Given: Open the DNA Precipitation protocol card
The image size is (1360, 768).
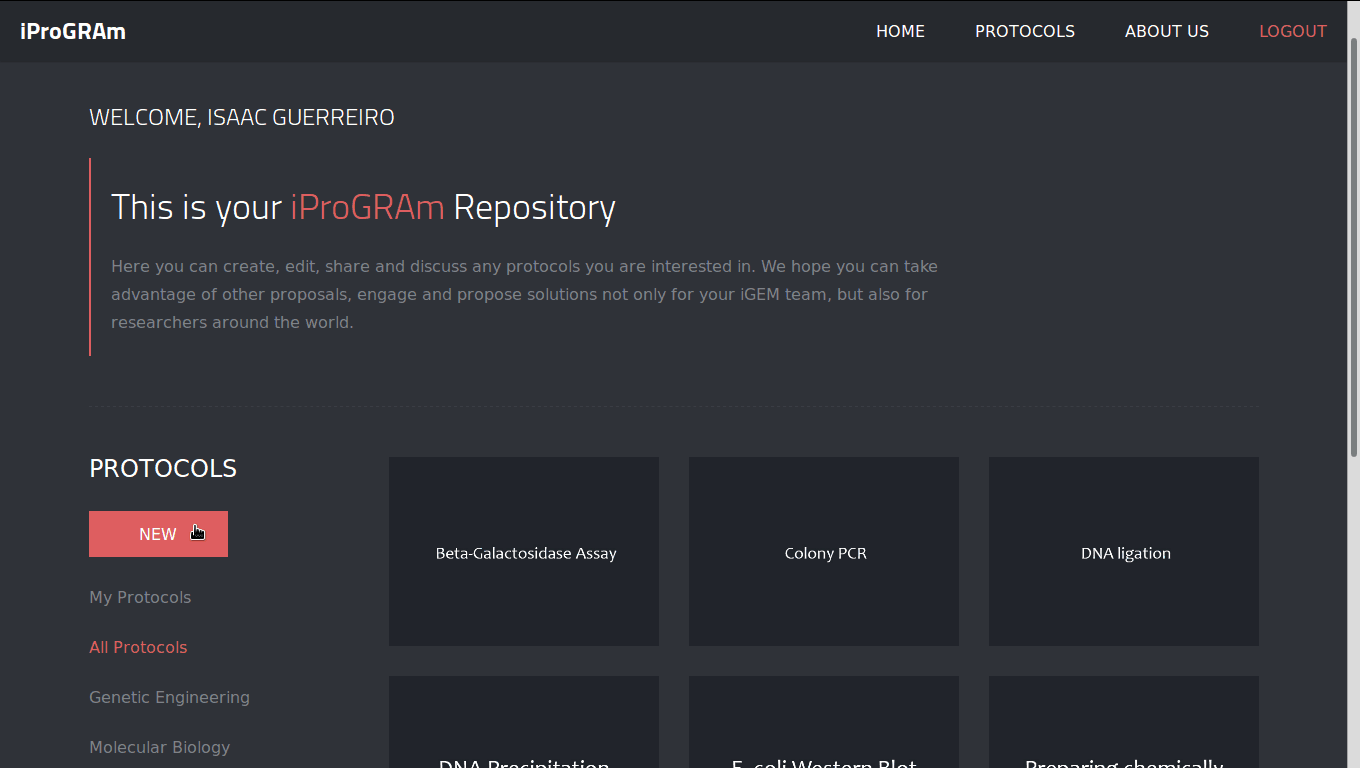Looking at the screenshot, I should [524, 722].
